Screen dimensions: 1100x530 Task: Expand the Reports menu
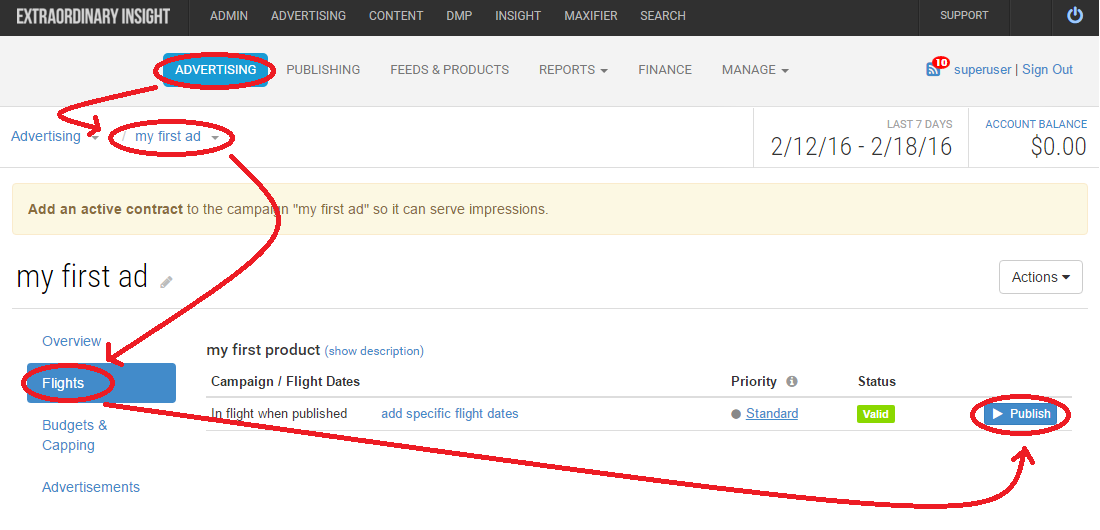coord(573,69)
